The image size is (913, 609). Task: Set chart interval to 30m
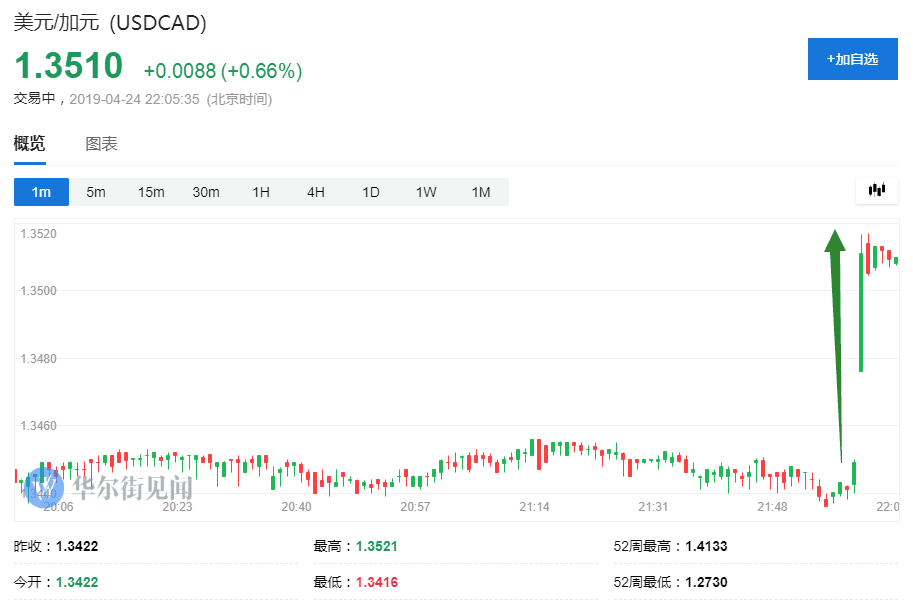(x=206, y=192)
